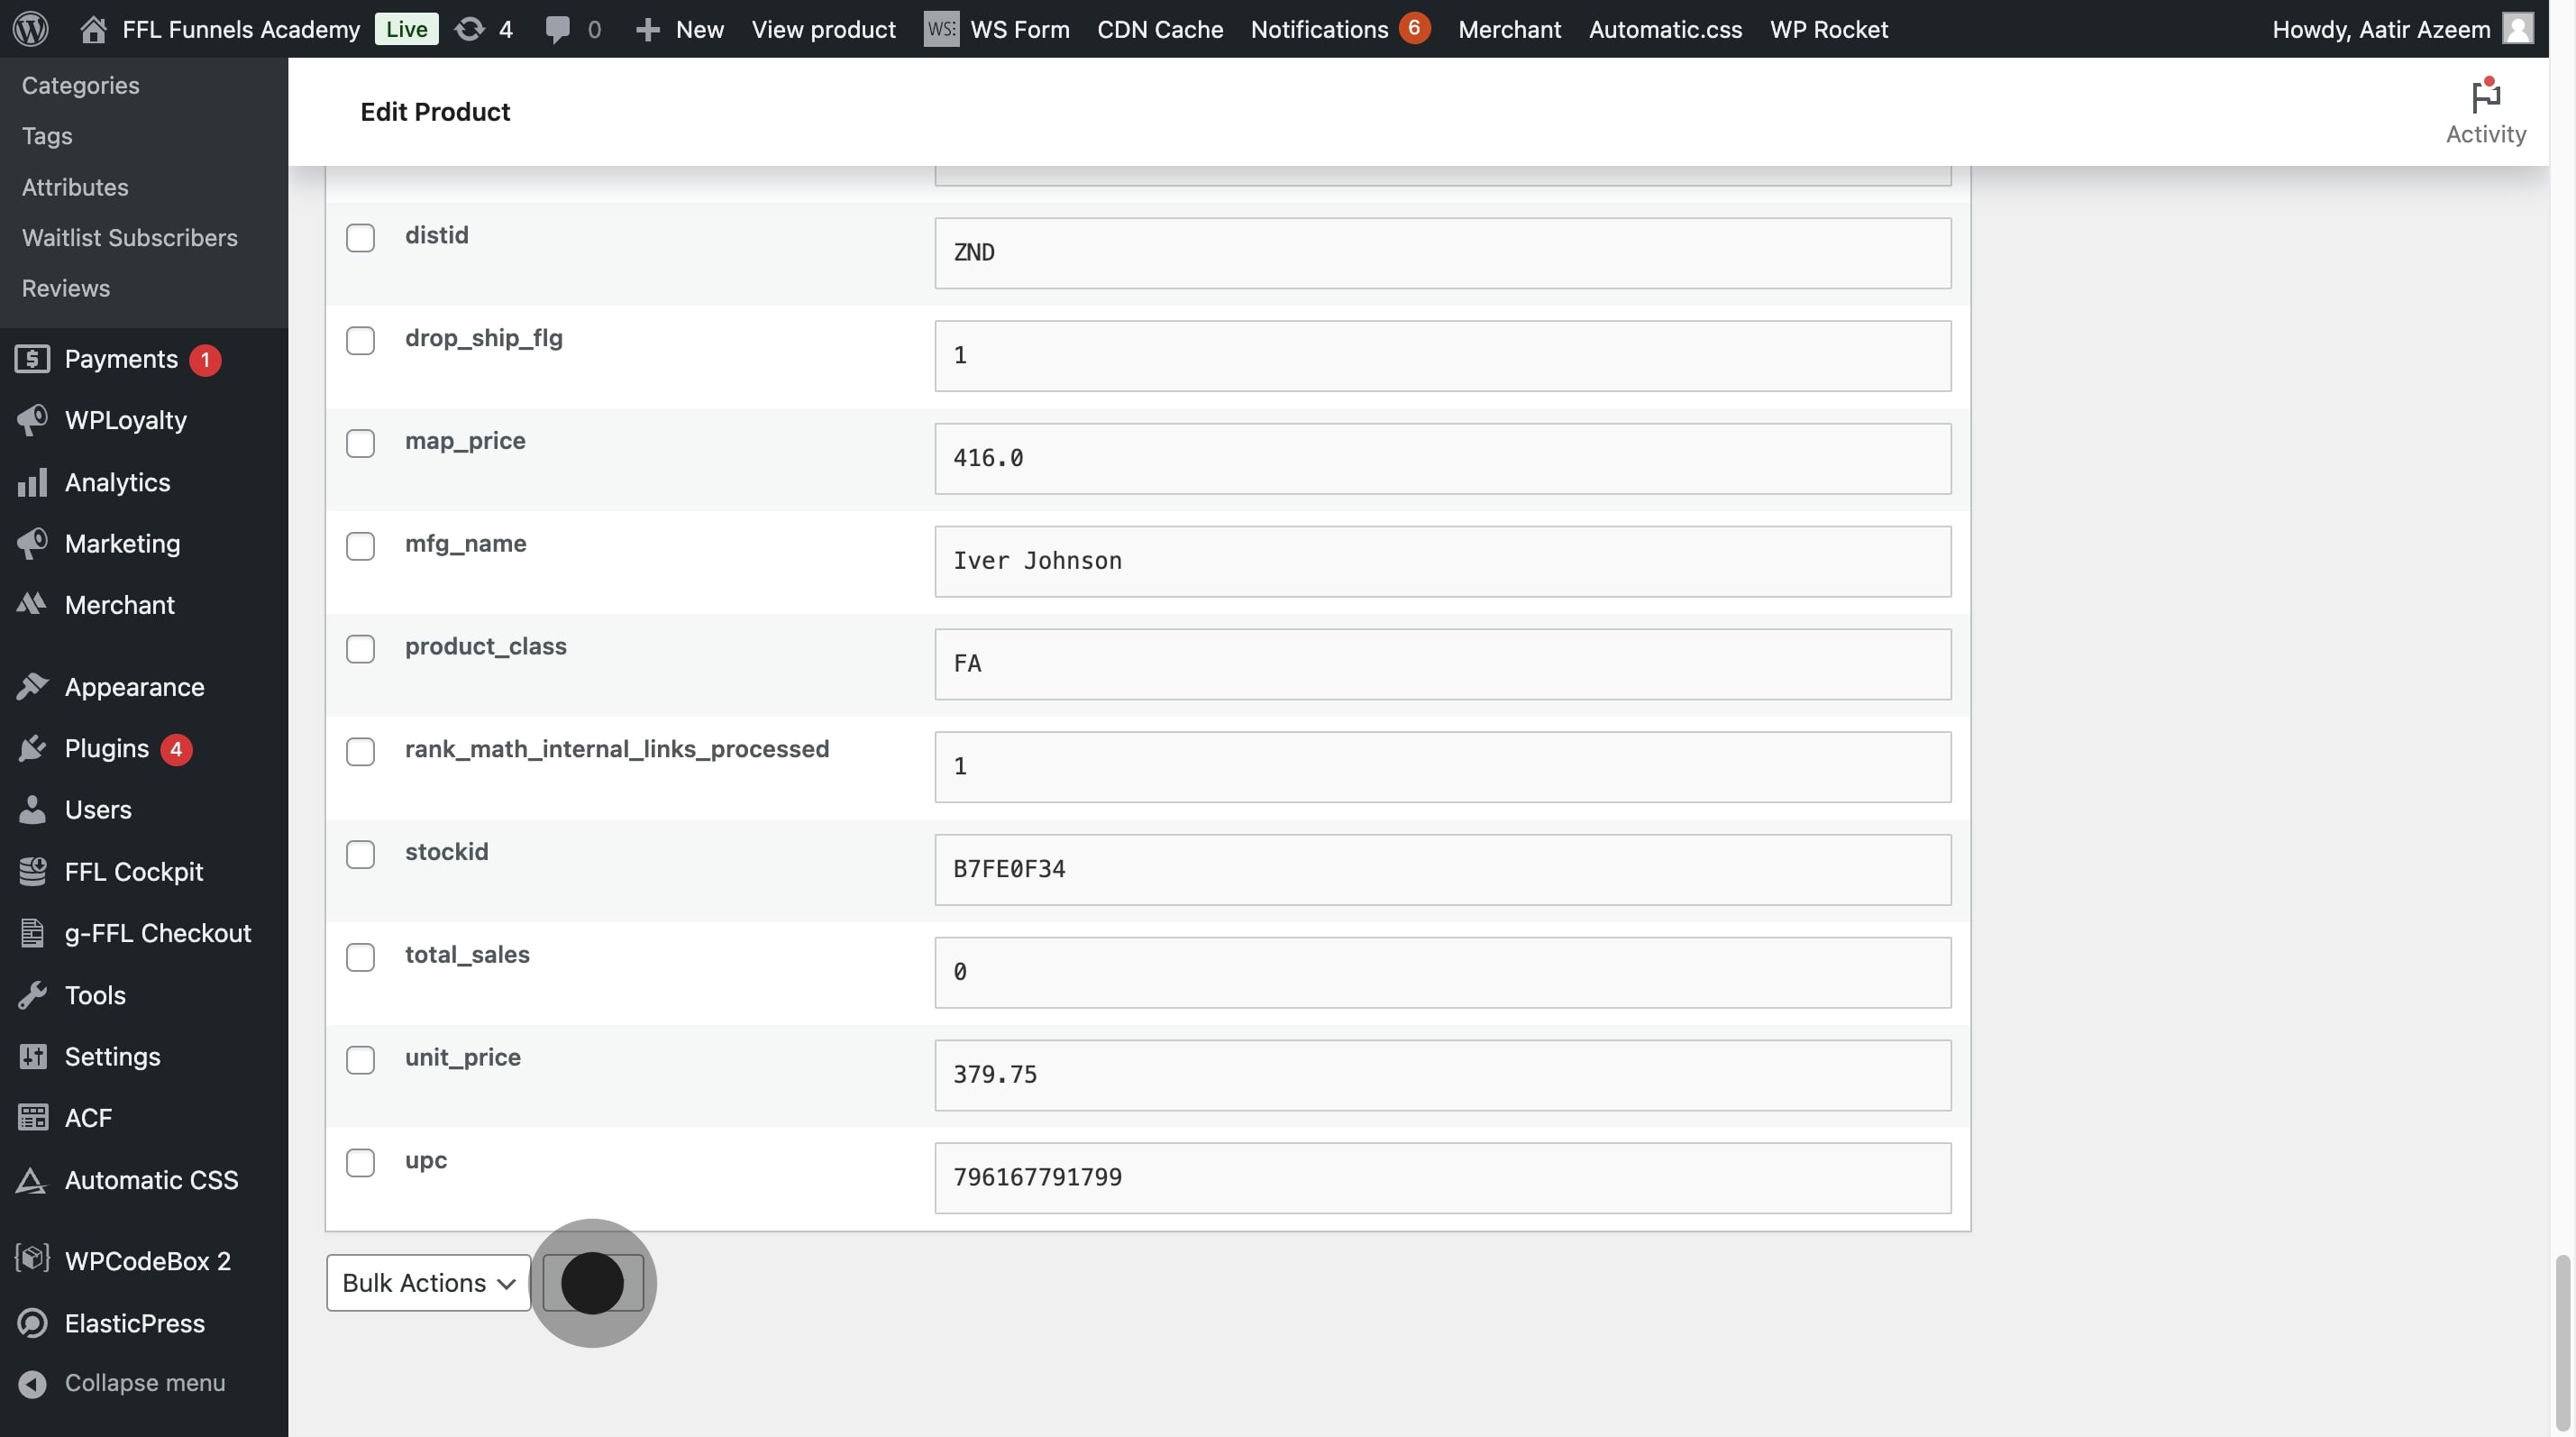
Task: Open Payments via its dollar icon
Action: pyautogui.click(x=32, y=359)
